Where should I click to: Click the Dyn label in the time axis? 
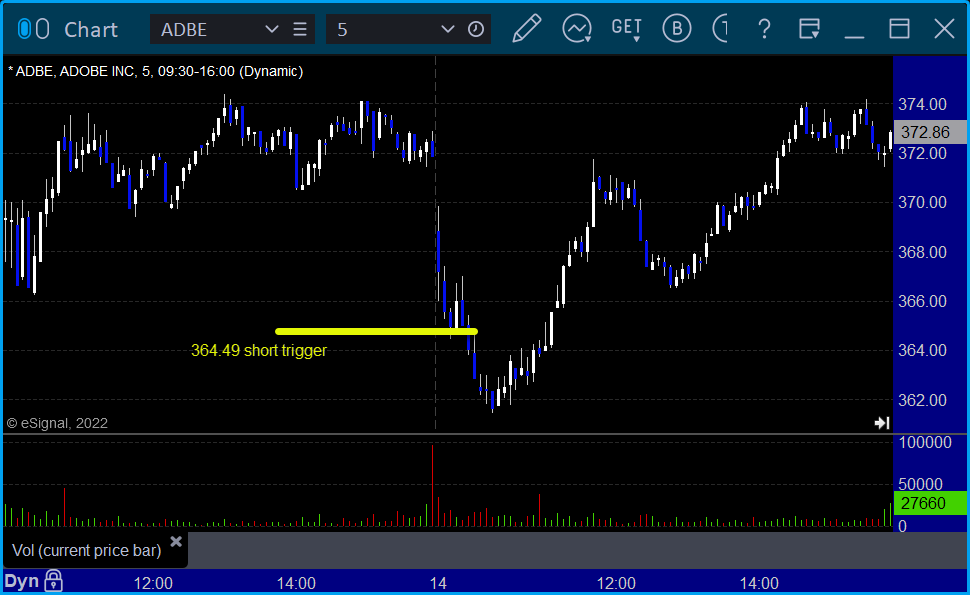click(22, 581)
